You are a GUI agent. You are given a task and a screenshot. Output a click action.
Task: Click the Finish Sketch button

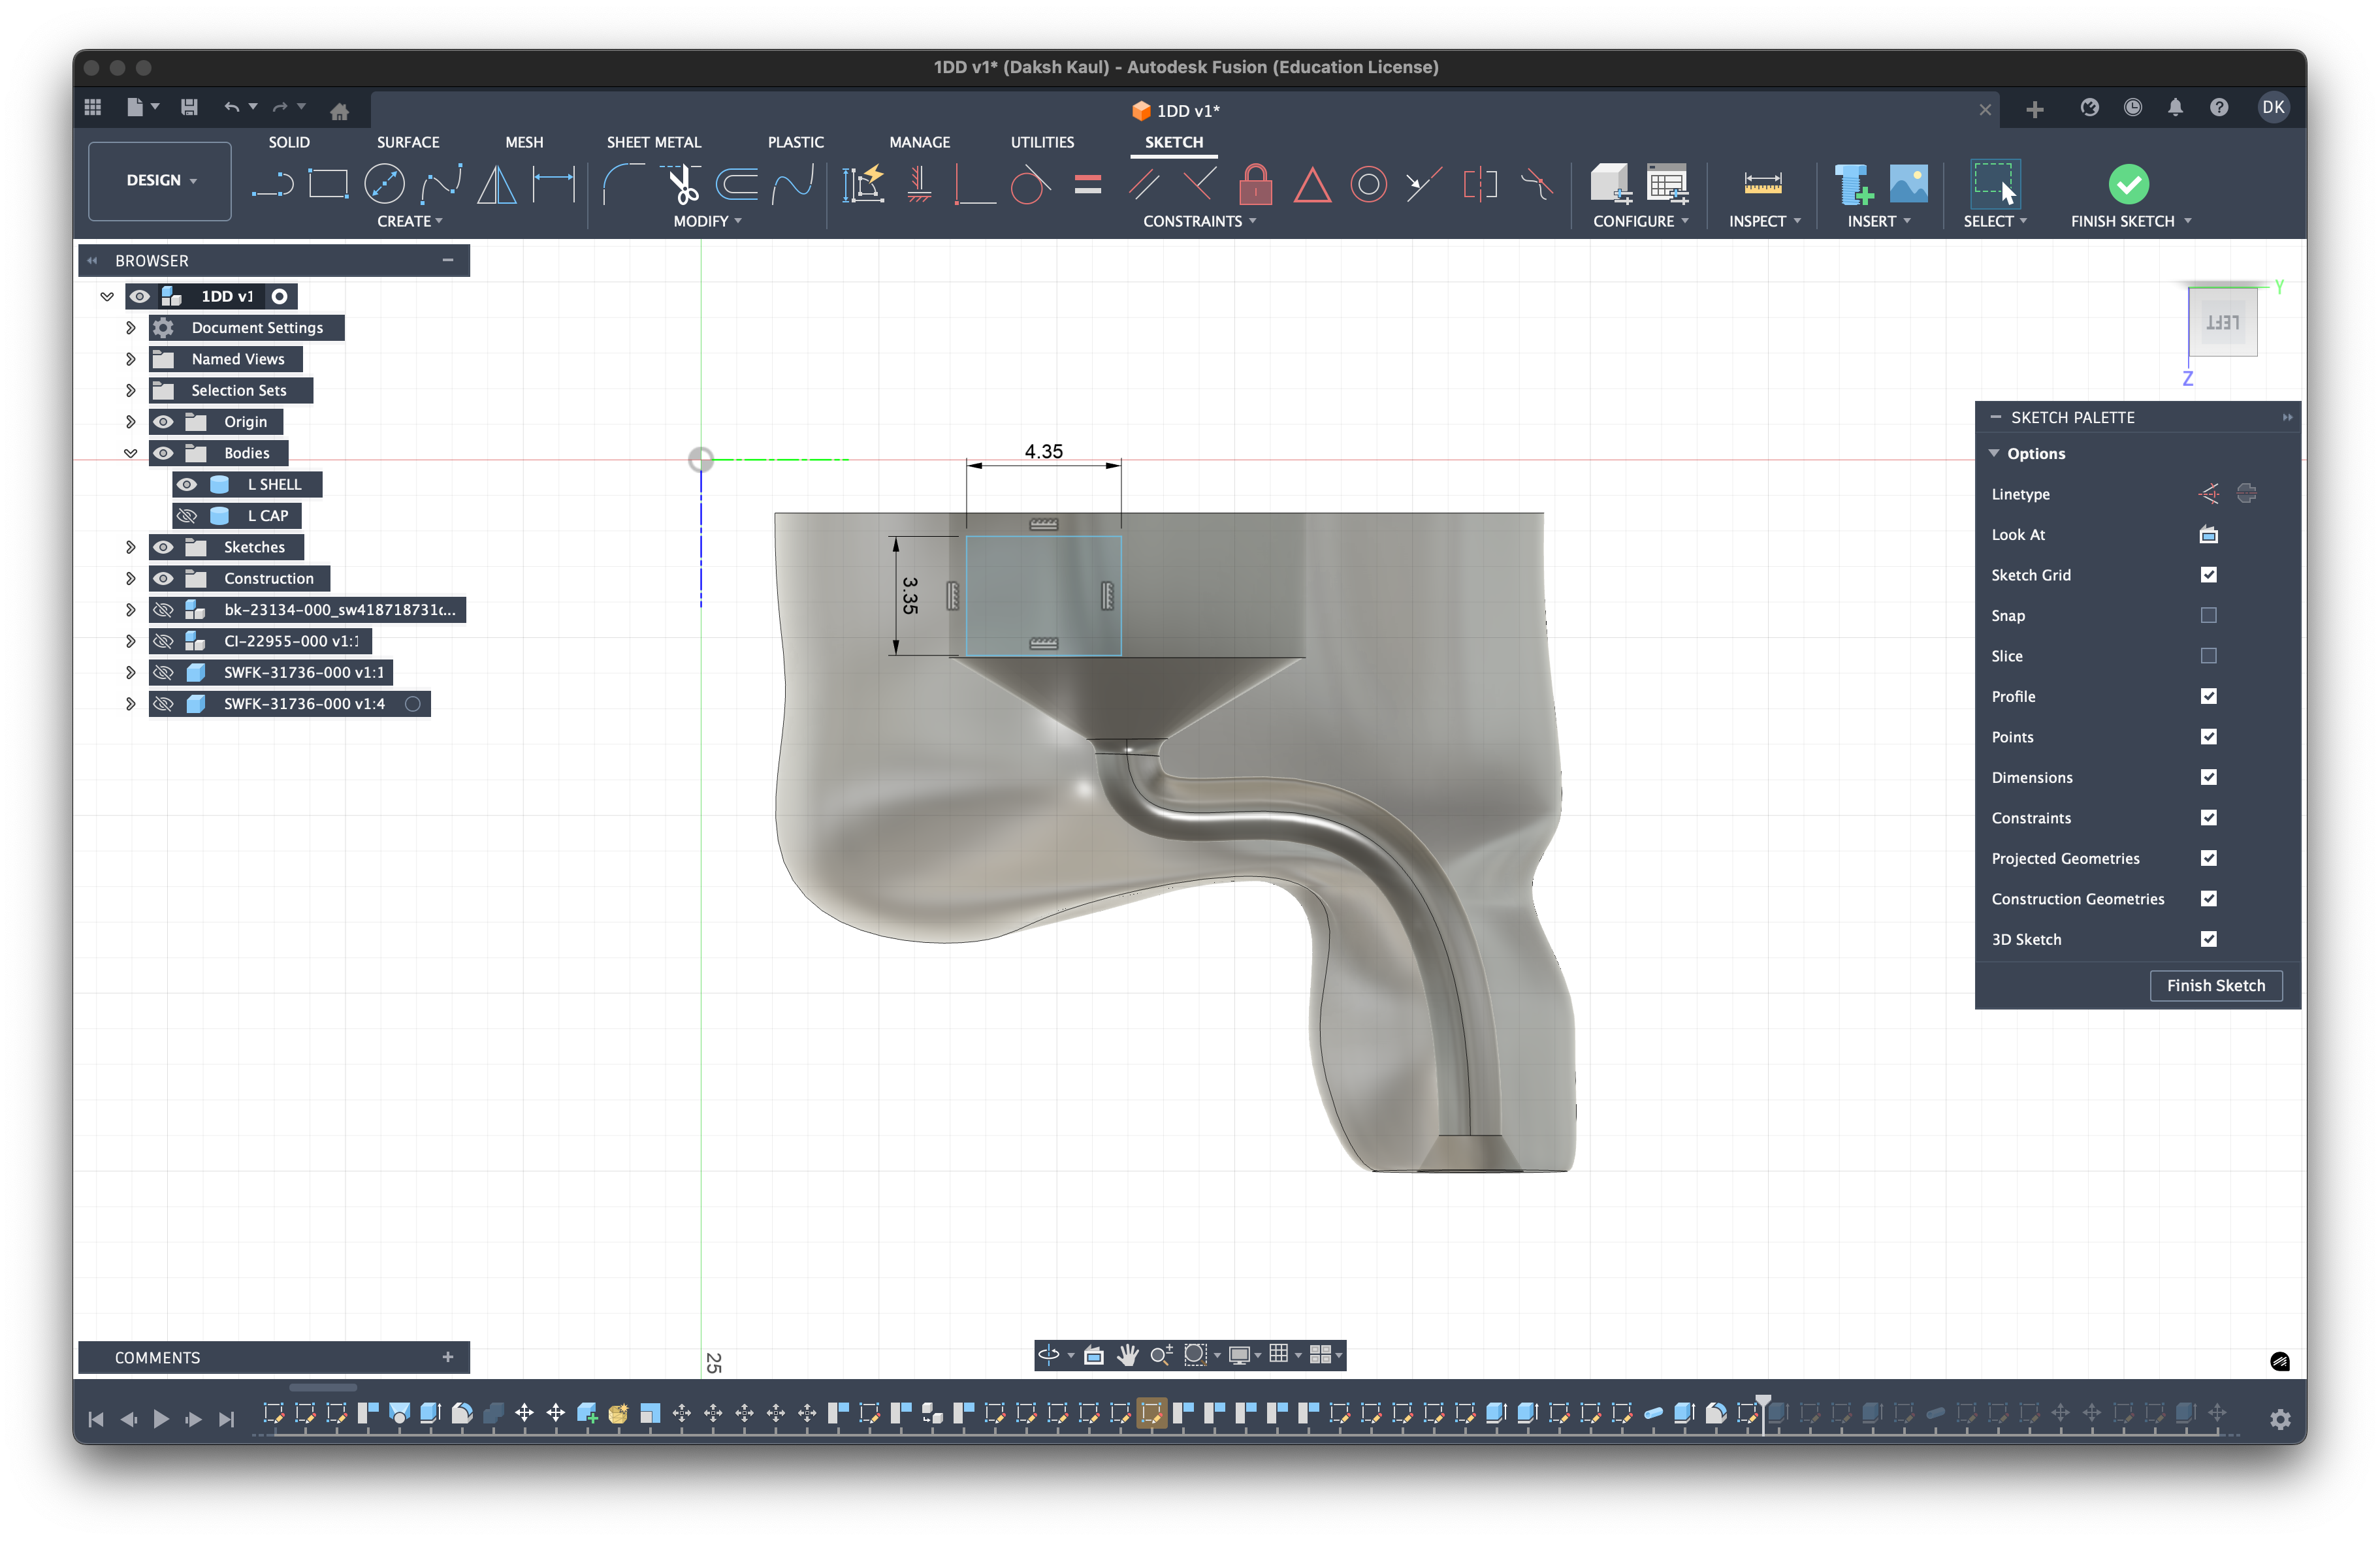point(2216,985)
